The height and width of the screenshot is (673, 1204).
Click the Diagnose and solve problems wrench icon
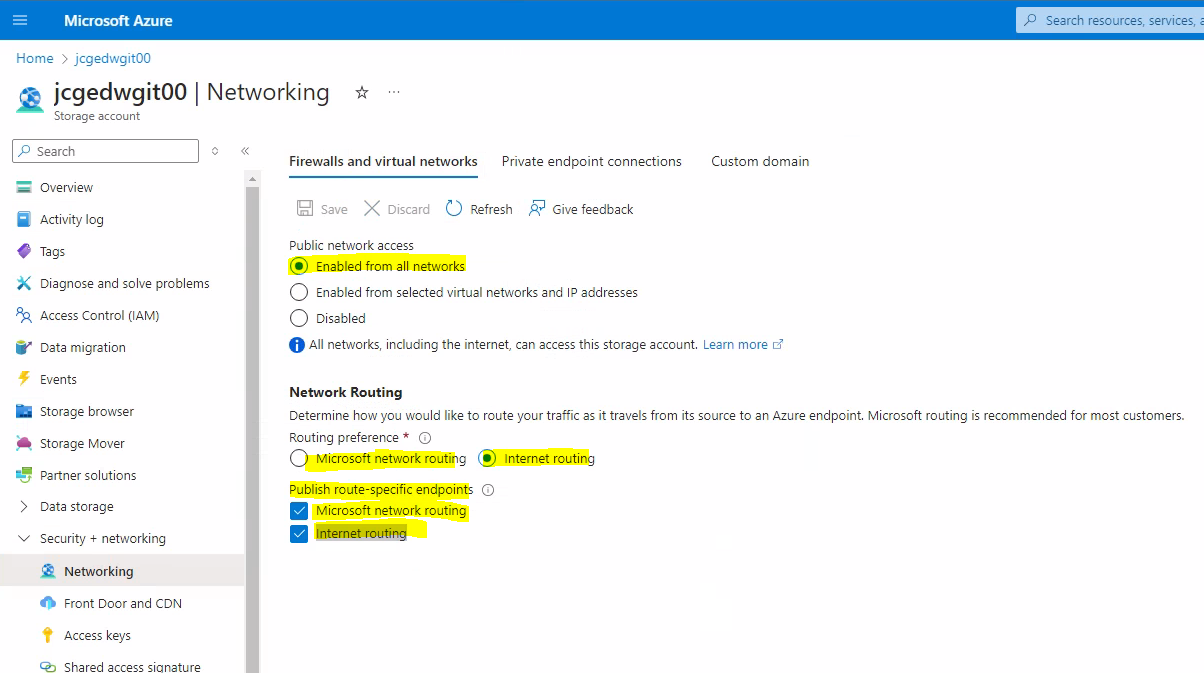[x=24, y=283]
